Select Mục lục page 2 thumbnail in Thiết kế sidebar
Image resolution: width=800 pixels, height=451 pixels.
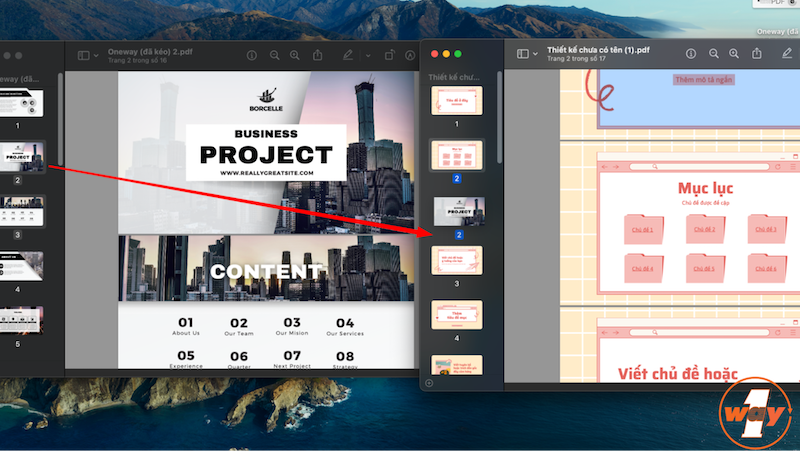(457, 155)
